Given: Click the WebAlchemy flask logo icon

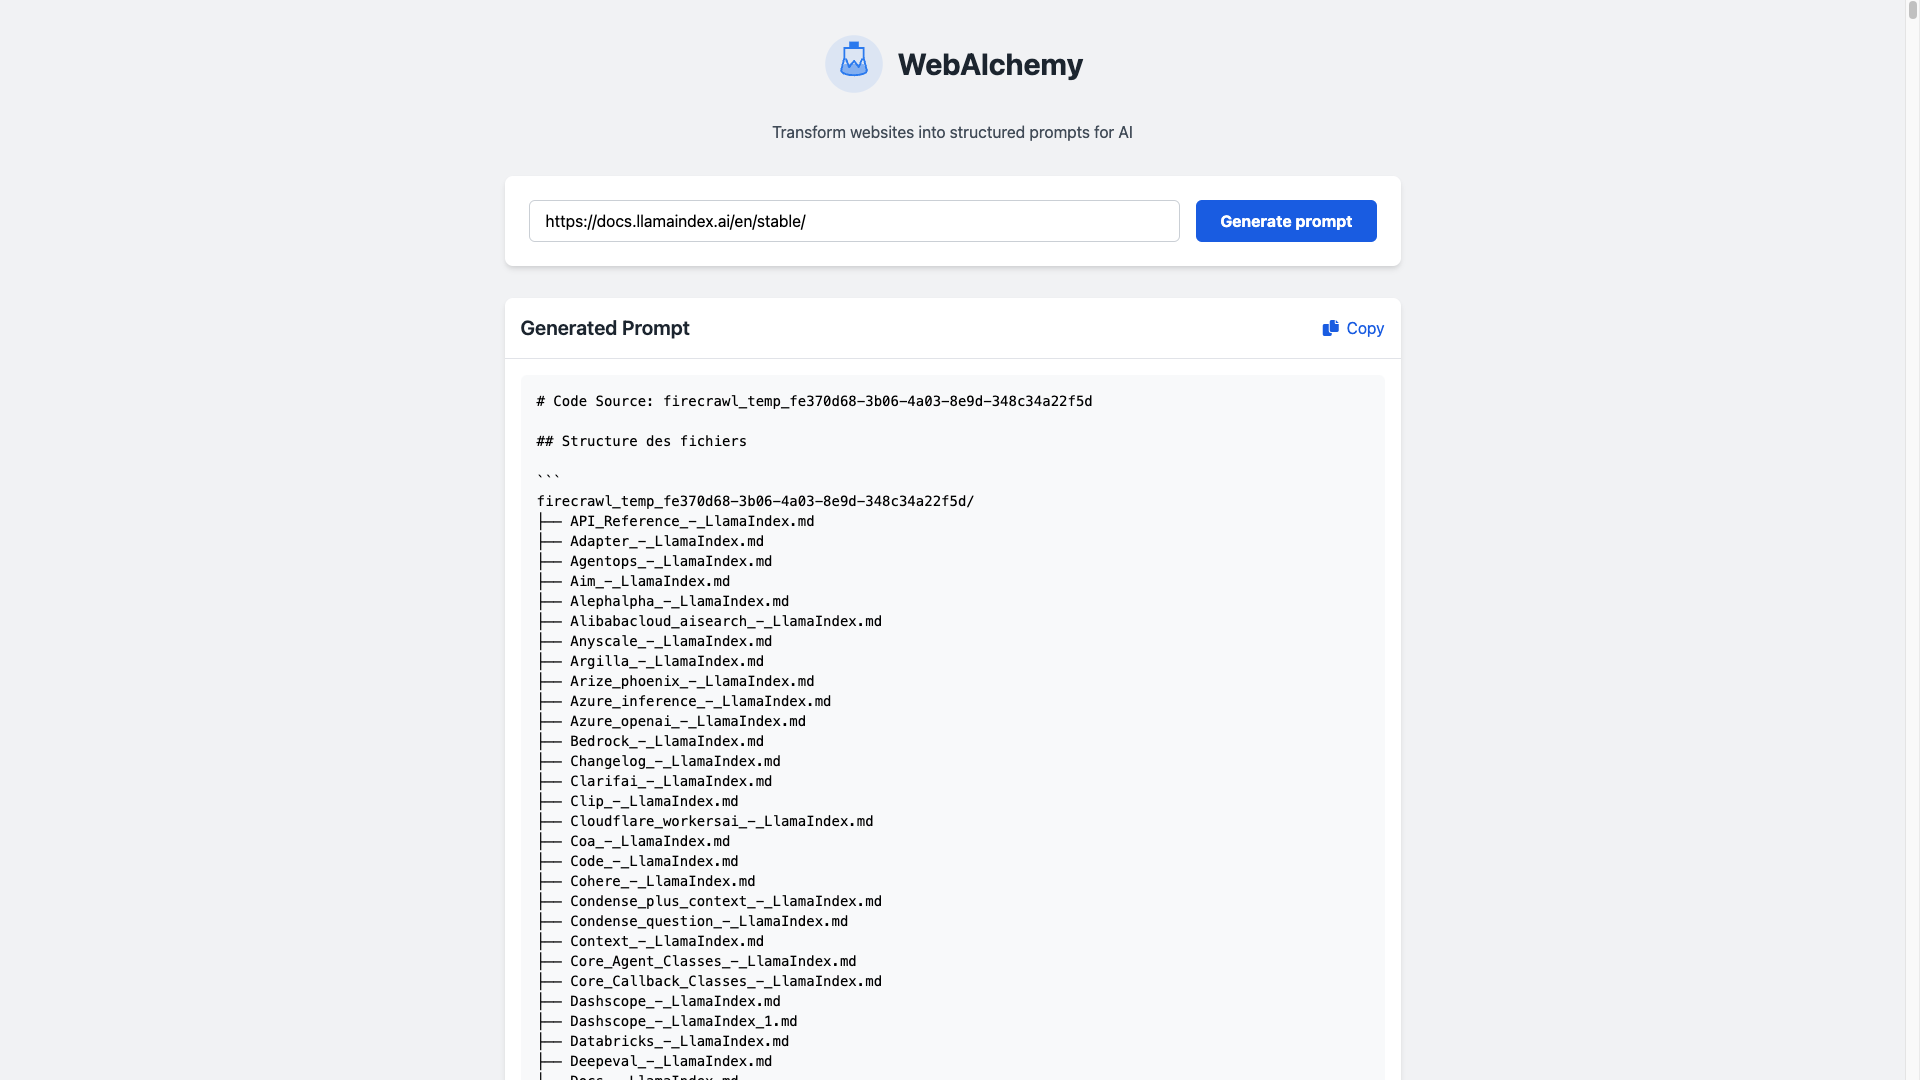Looking at the screenshot, I should (853, 63).
